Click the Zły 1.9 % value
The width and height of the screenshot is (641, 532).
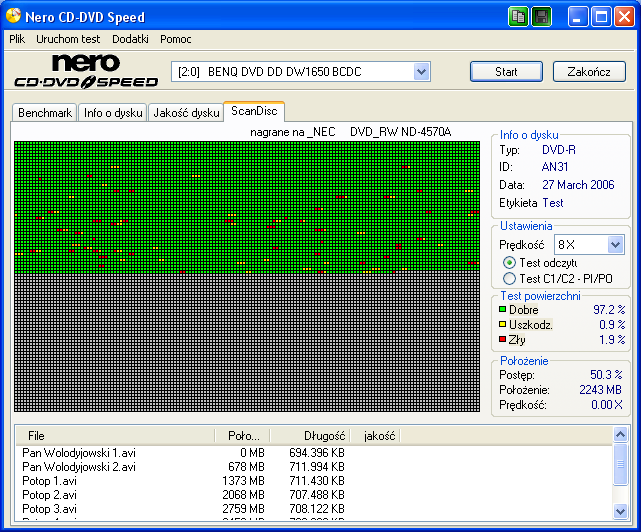(612, 339)
